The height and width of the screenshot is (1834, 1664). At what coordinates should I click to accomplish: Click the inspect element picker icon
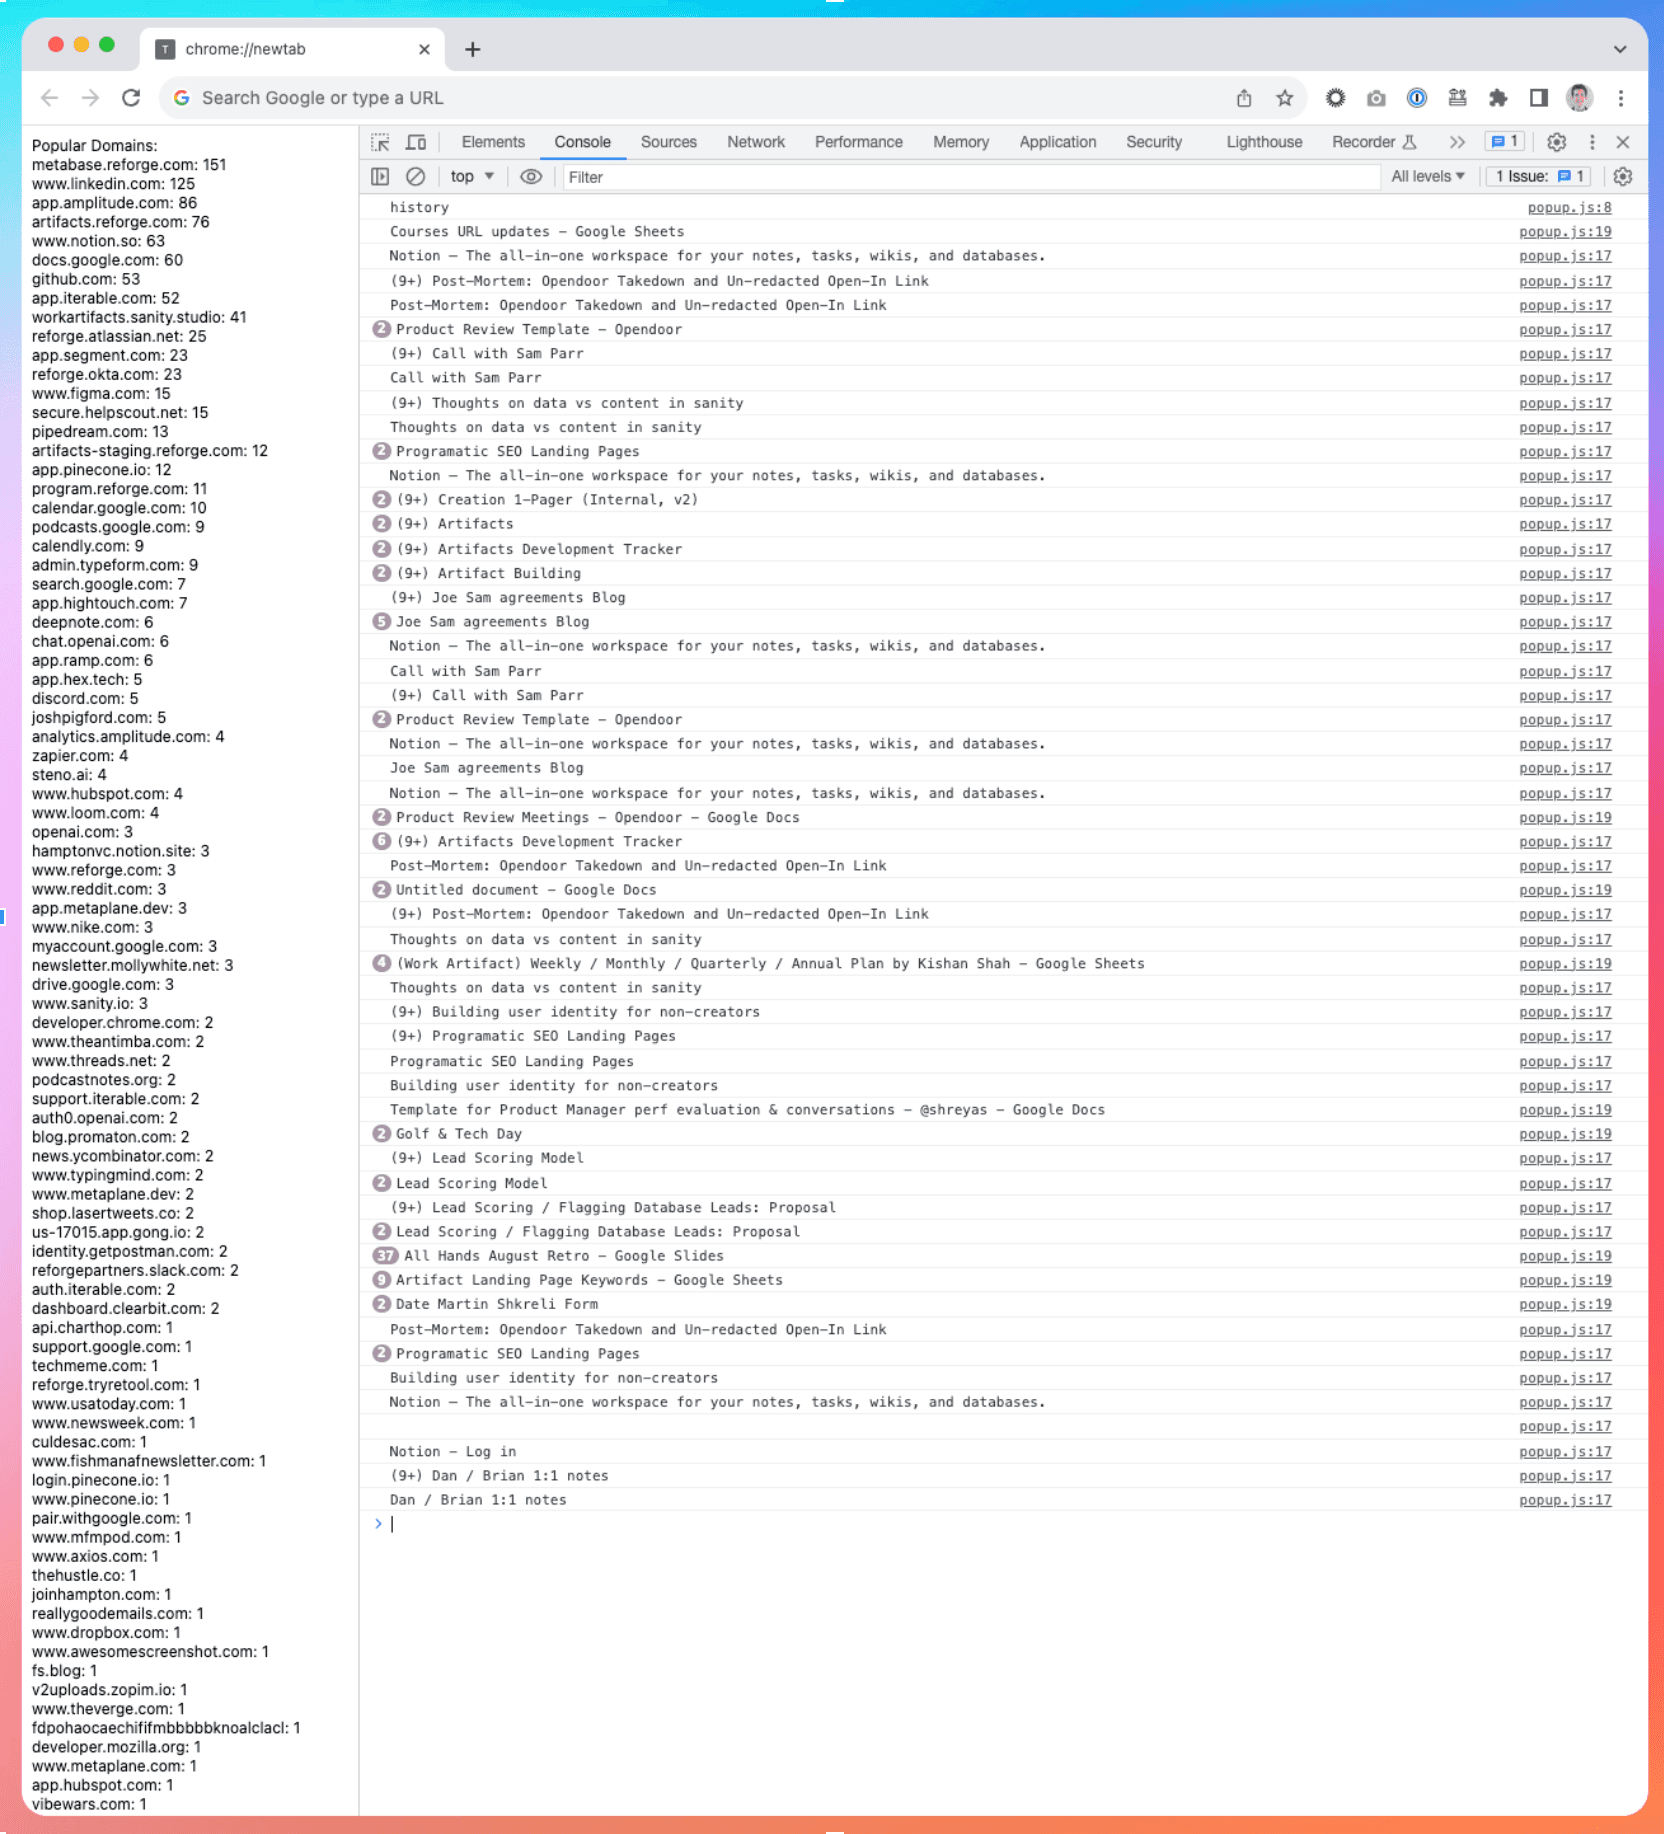tap(380, 142)
